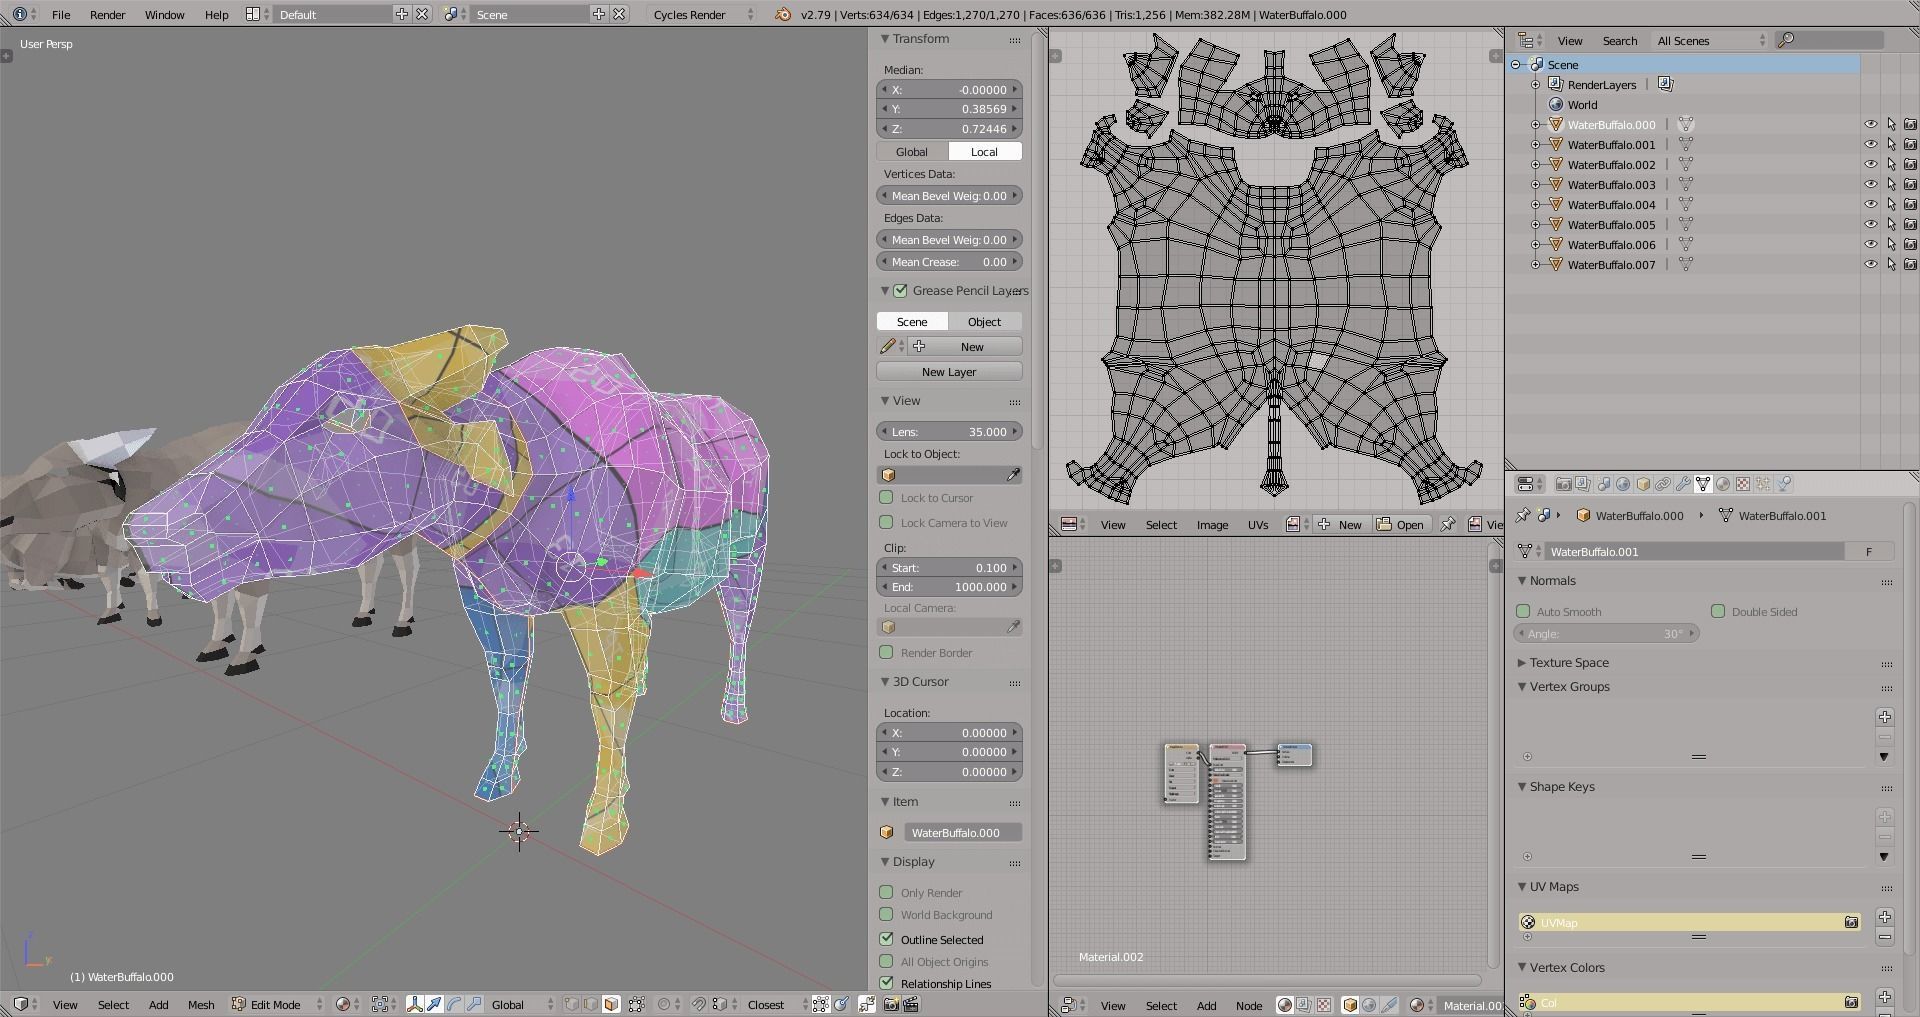Collapse the Scene node in outliner
The width and height of the screenshot is (1920, 1017).
click(1516, 65)
